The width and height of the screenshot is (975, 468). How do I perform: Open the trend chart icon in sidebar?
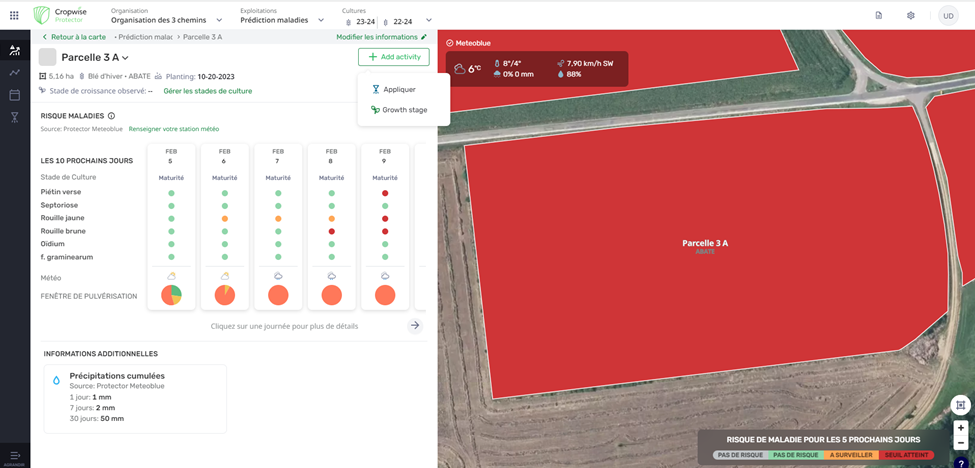click(15, 73)
